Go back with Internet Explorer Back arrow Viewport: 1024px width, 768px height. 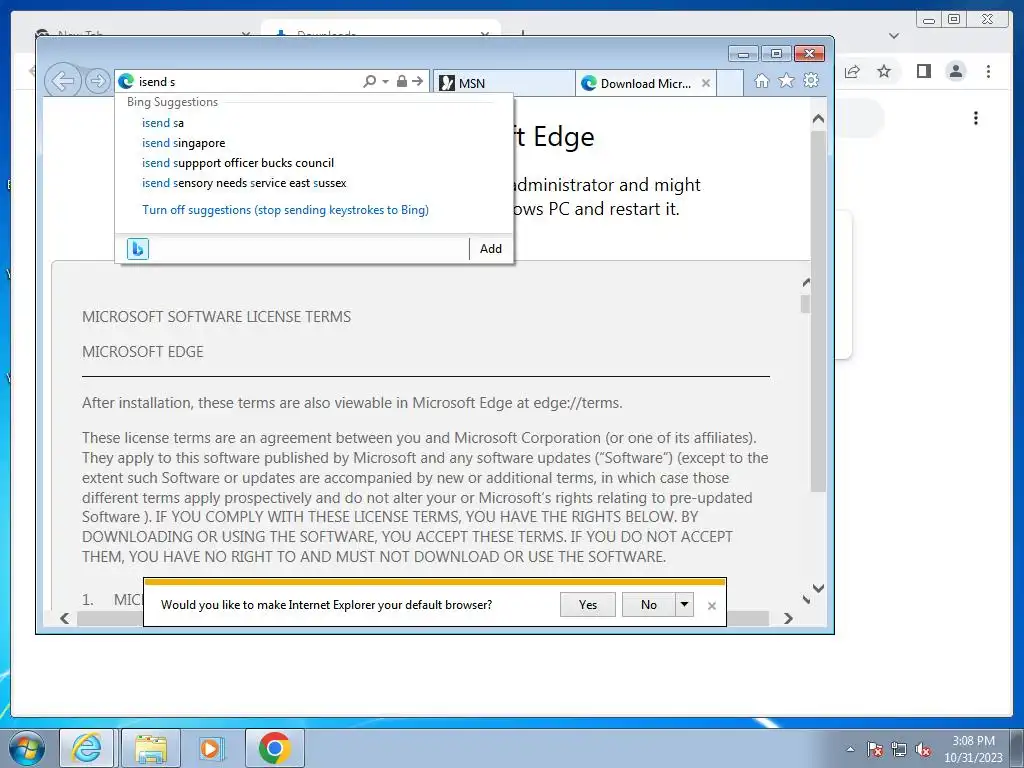[63, 82]
